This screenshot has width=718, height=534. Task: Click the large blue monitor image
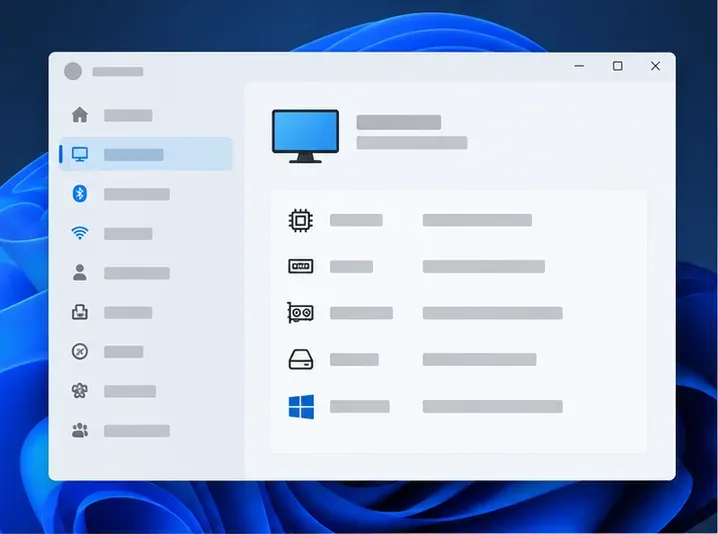click(305, 136)
